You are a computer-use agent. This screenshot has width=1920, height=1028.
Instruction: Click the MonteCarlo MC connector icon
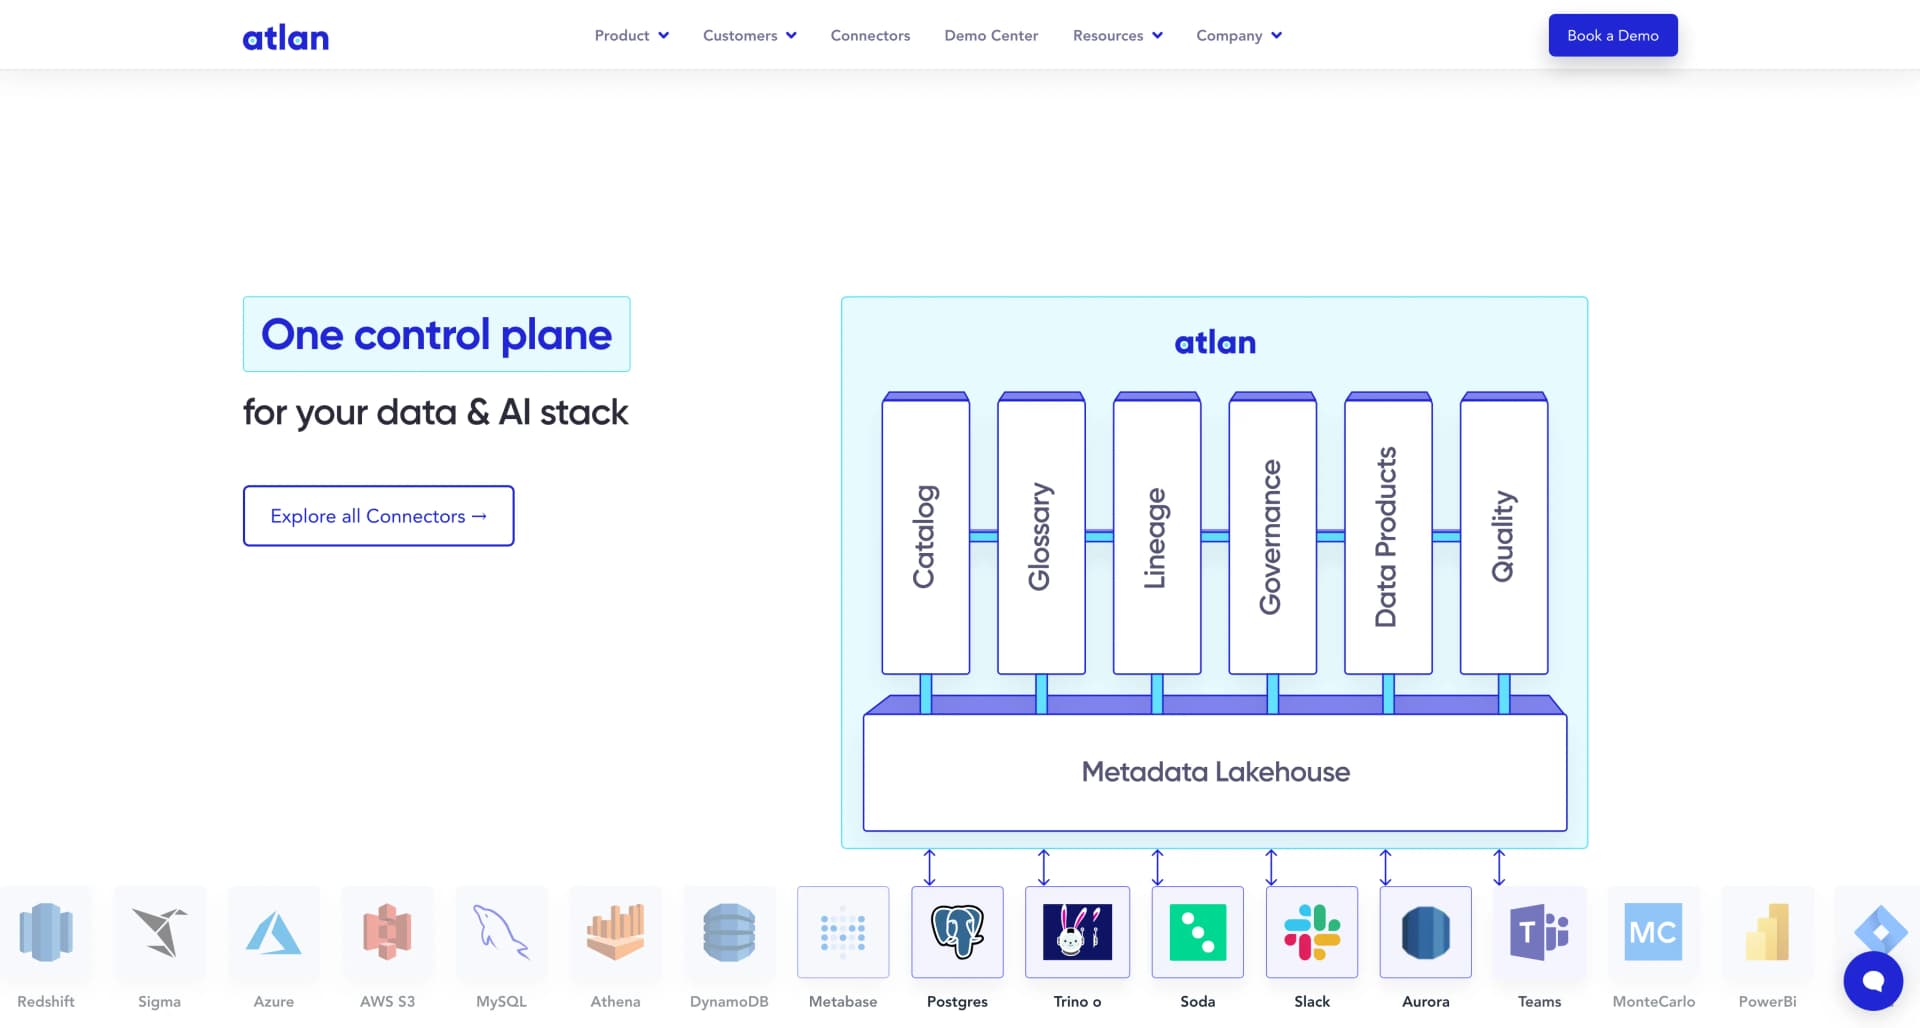pyautogui.click(x=1653, y=932)
